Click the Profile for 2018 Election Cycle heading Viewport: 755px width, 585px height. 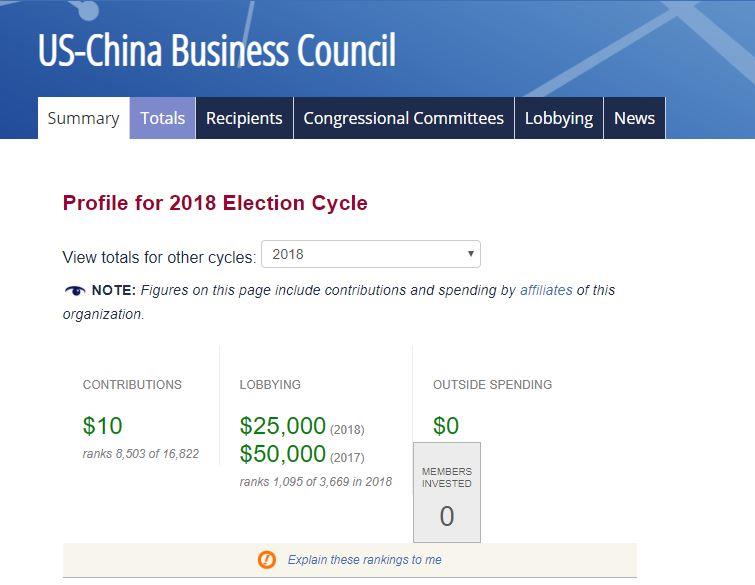point(215,203)
